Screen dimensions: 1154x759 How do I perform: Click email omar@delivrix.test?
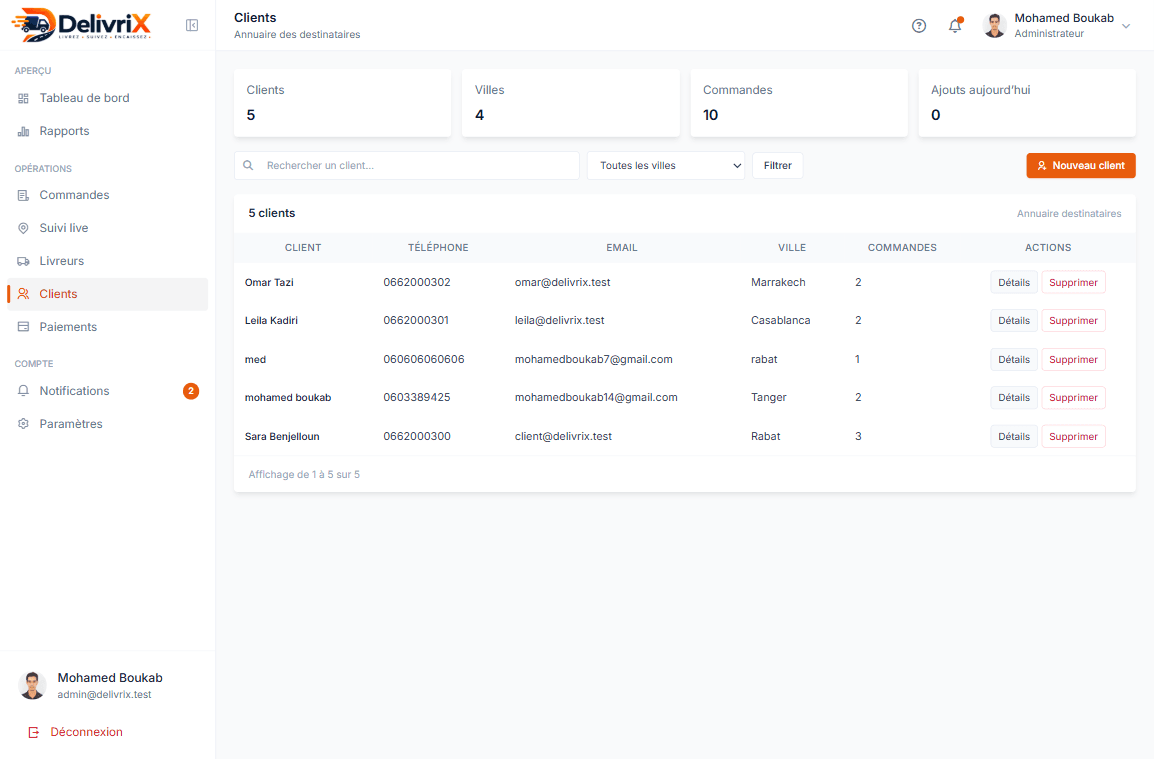tap(562, 283)
